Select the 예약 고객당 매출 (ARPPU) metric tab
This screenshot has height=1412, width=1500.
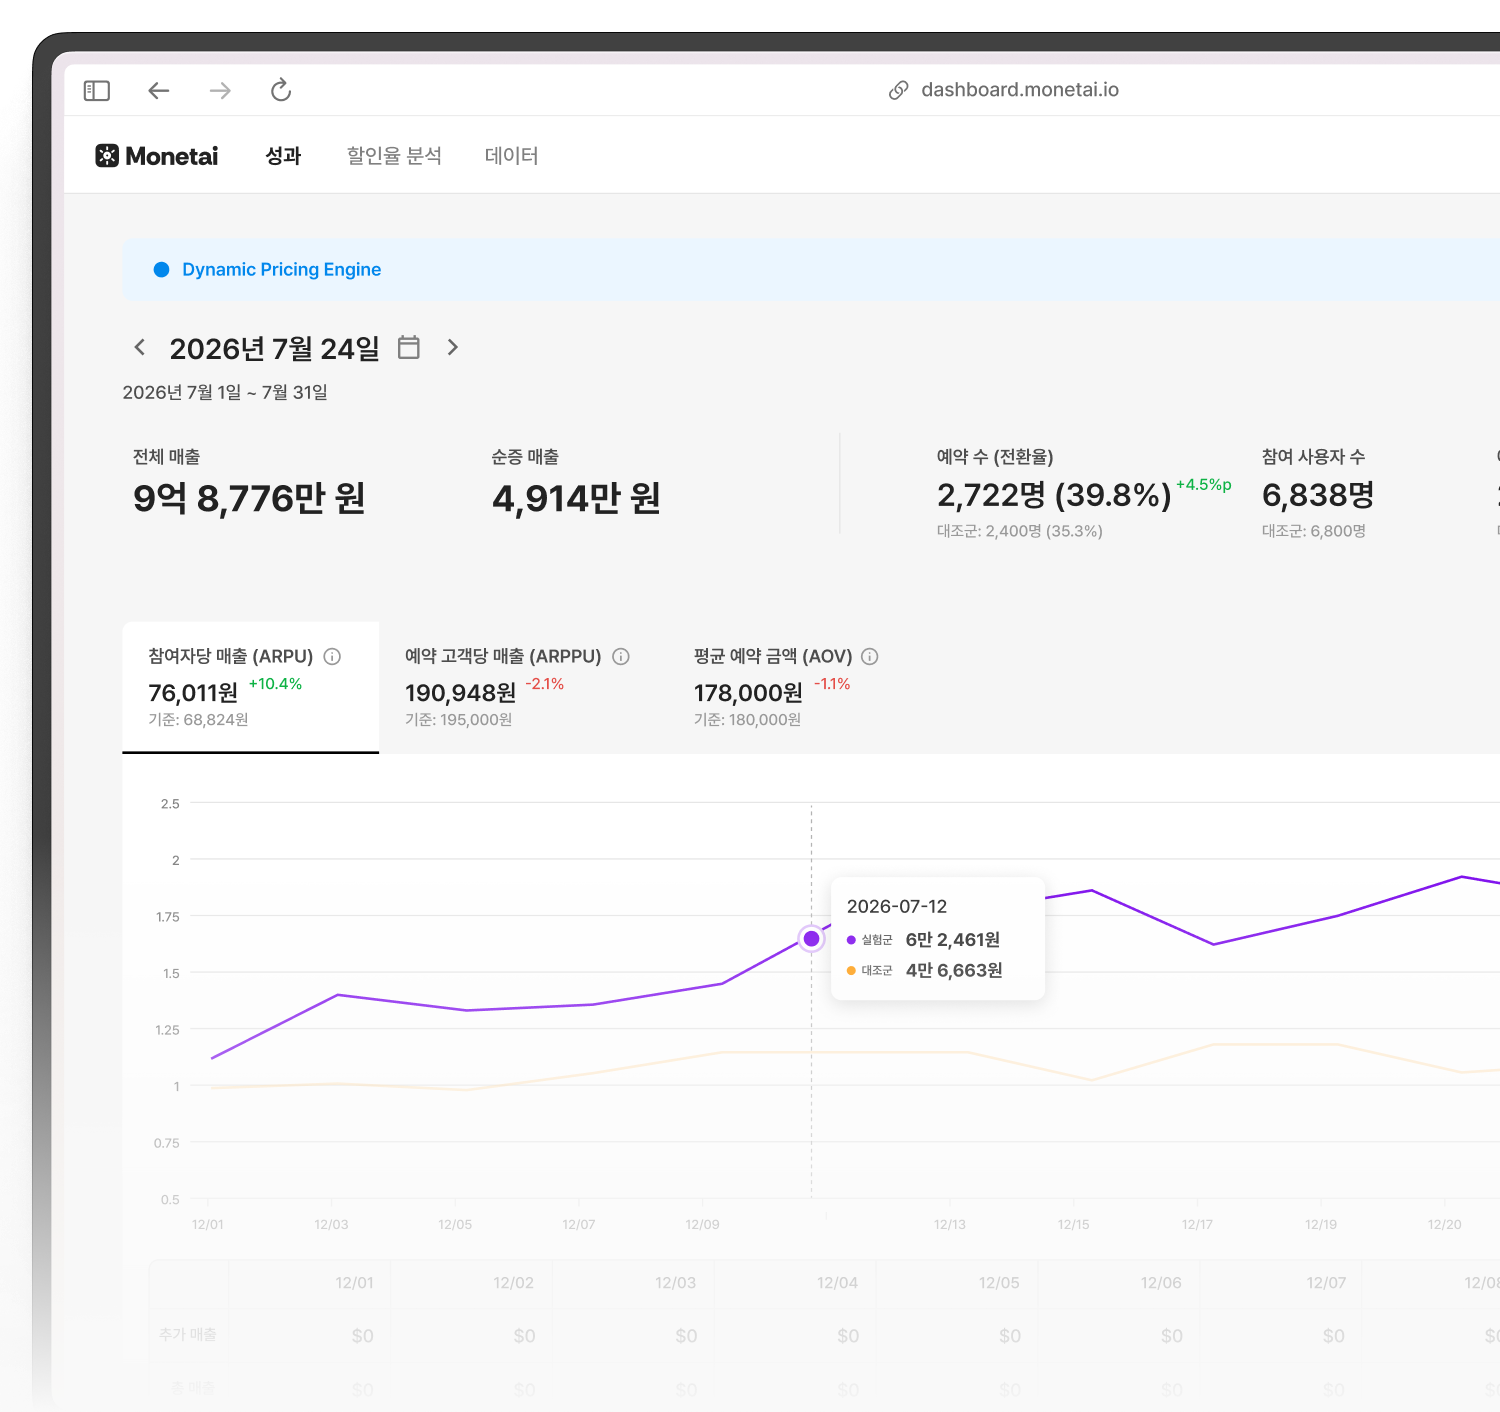(517, 687)
